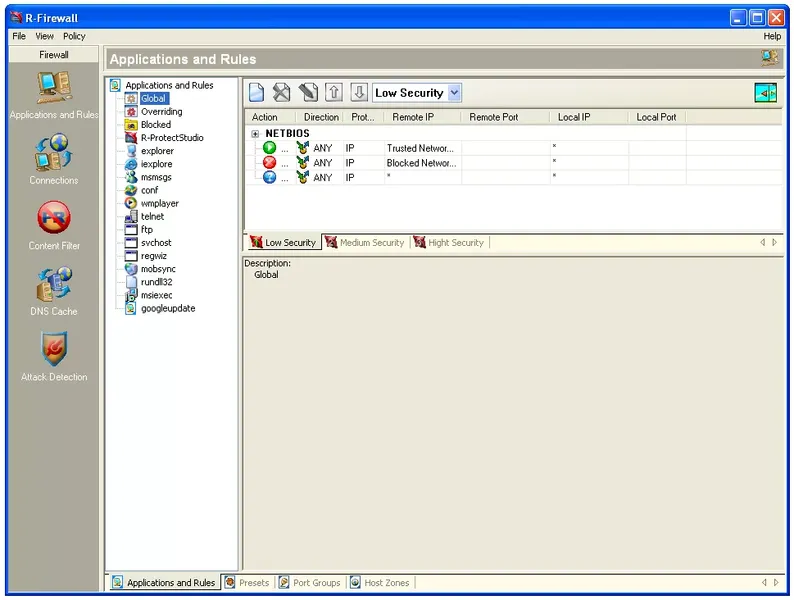The image size is (794, 600).
Task: Open the Policy menu
Action: [74, 36]
